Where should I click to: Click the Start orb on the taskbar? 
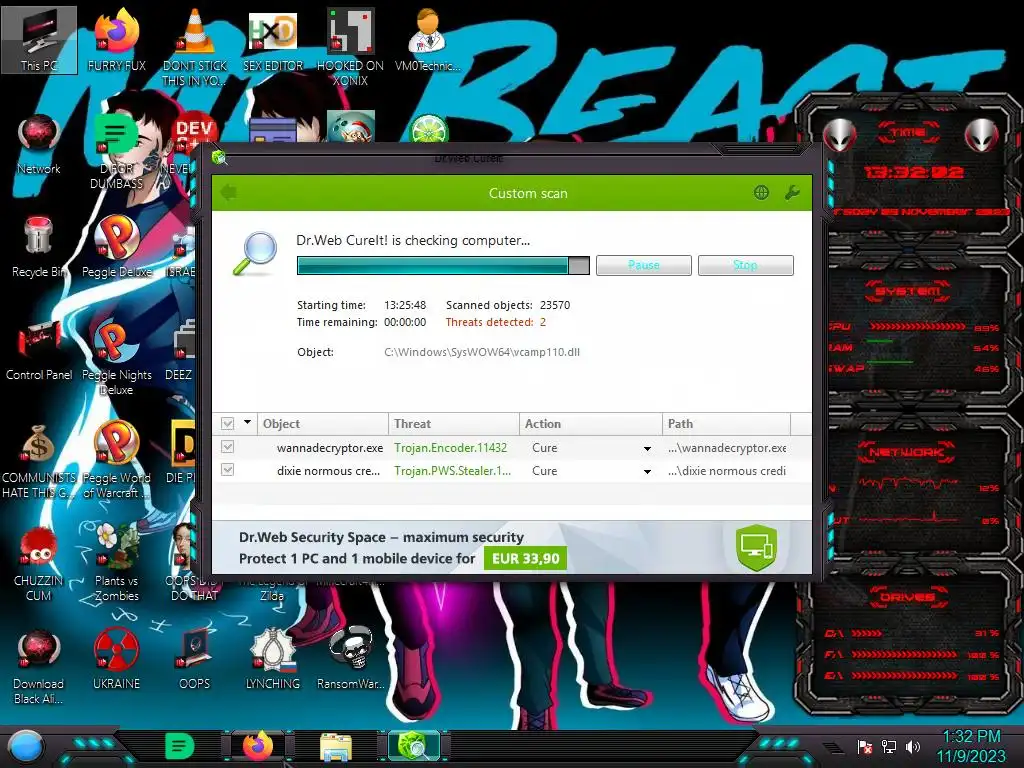[x=25, y=746]
